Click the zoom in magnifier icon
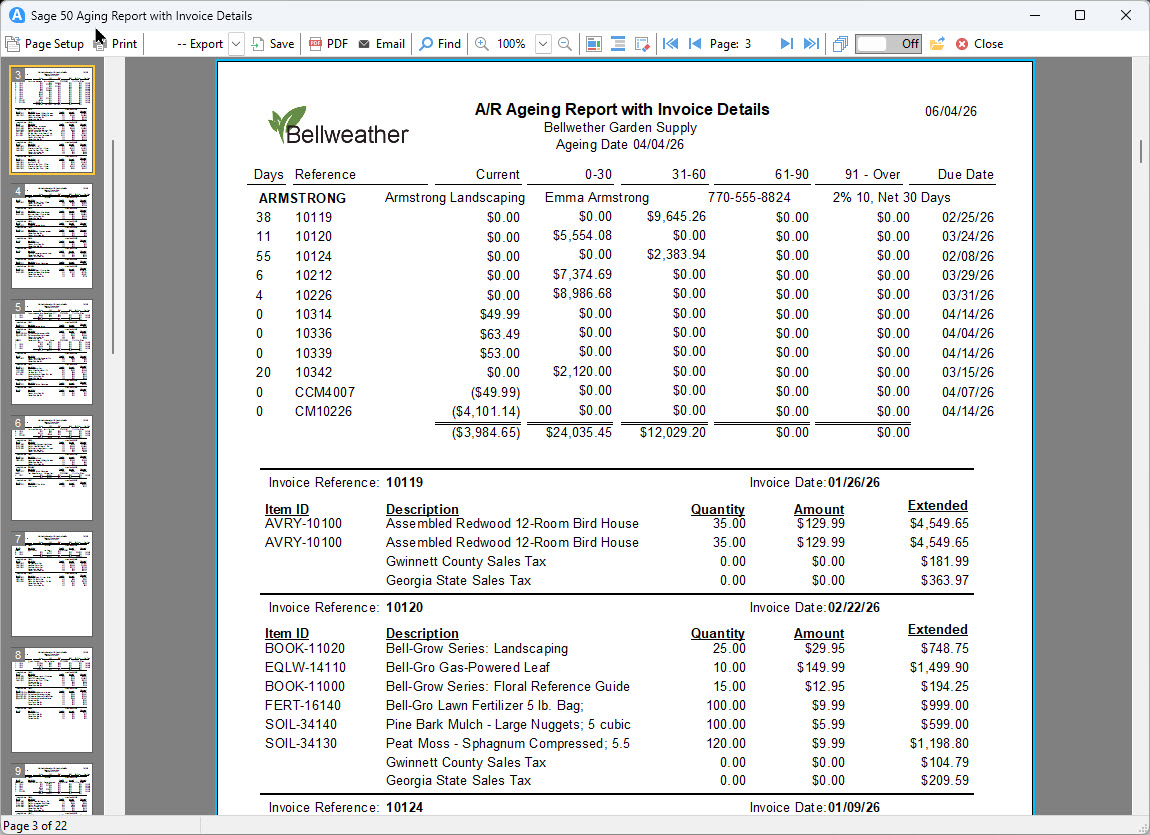Viewport: 1150px width, 835px height. point(482,44)
